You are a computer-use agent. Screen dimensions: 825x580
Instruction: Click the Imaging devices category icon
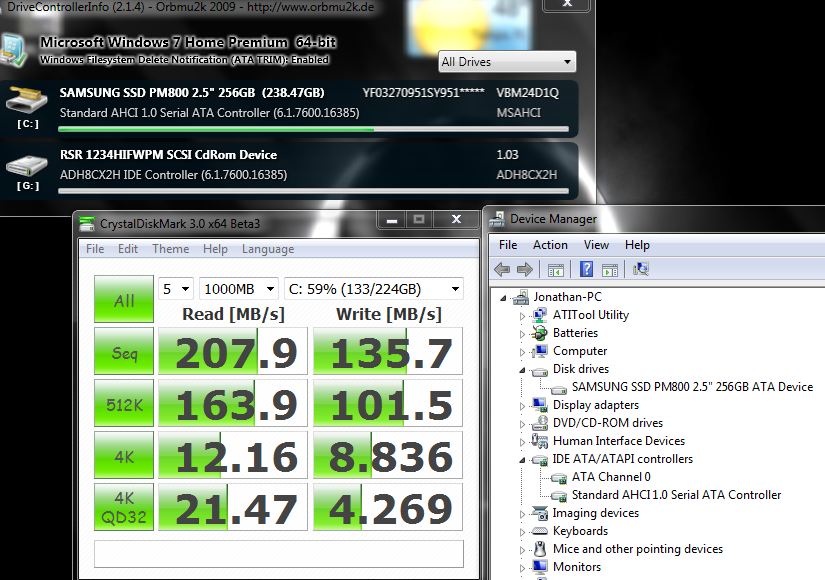539,513
